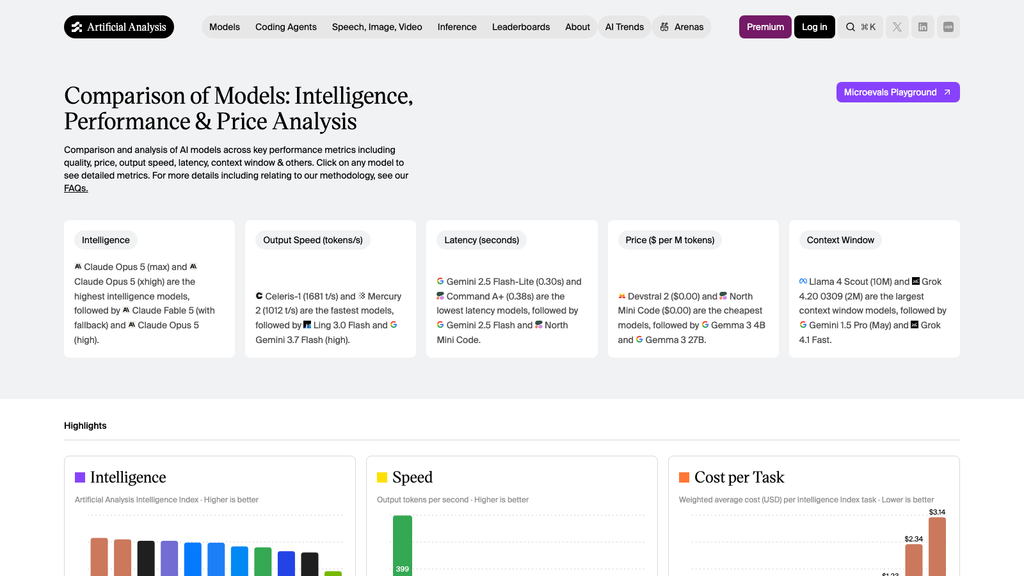
Task: Follow the FAQs link
Action: (76, 188)
